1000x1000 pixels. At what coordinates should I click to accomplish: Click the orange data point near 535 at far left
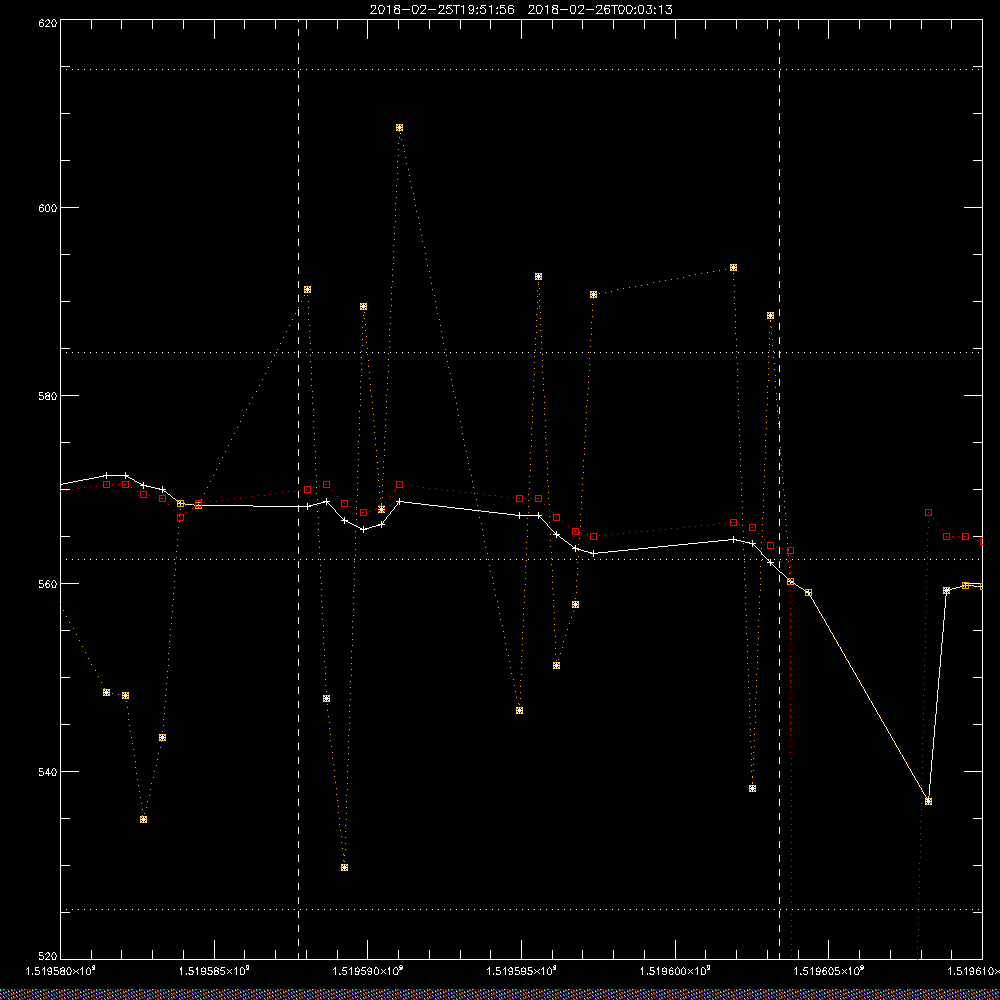[x=143, y=820]
